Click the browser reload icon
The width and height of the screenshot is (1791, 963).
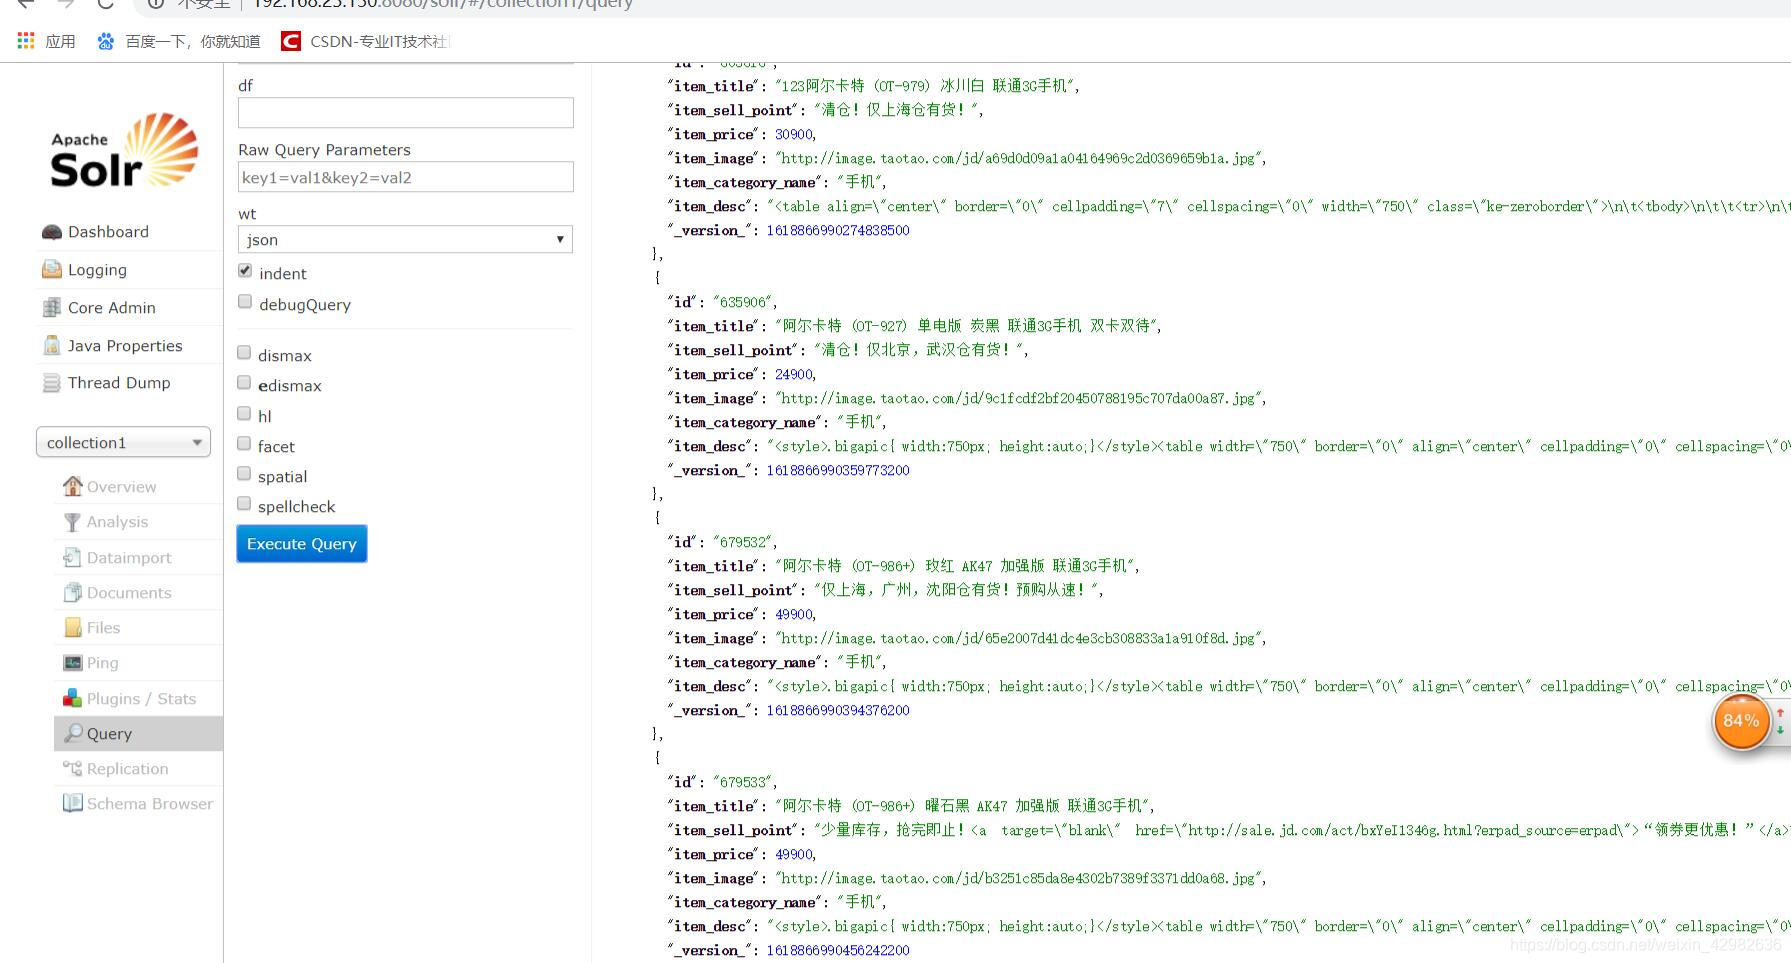coord(105,4)
